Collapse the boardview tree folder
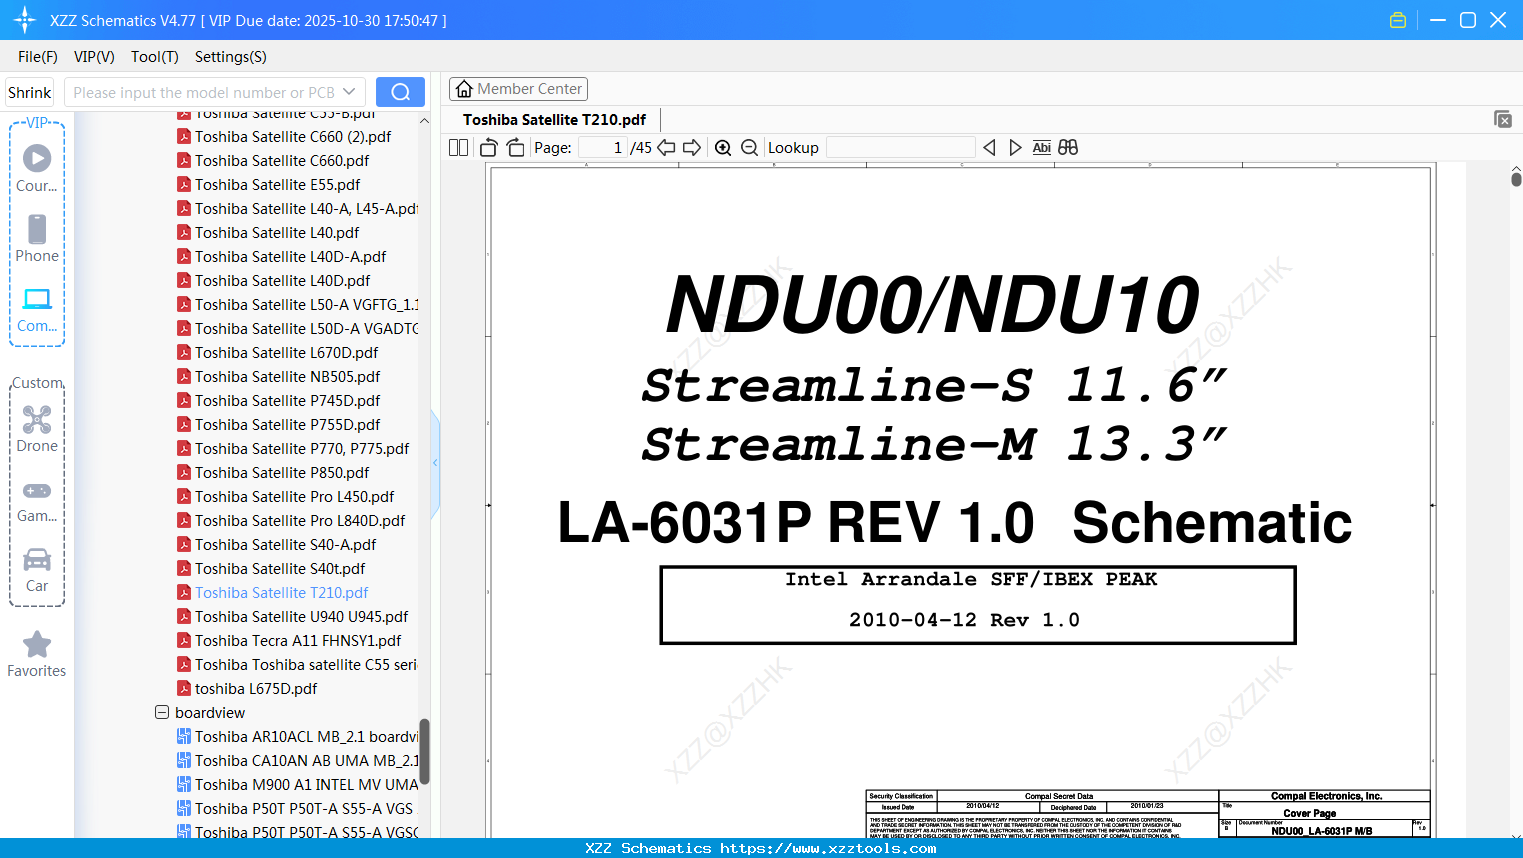 pos(162,713)
